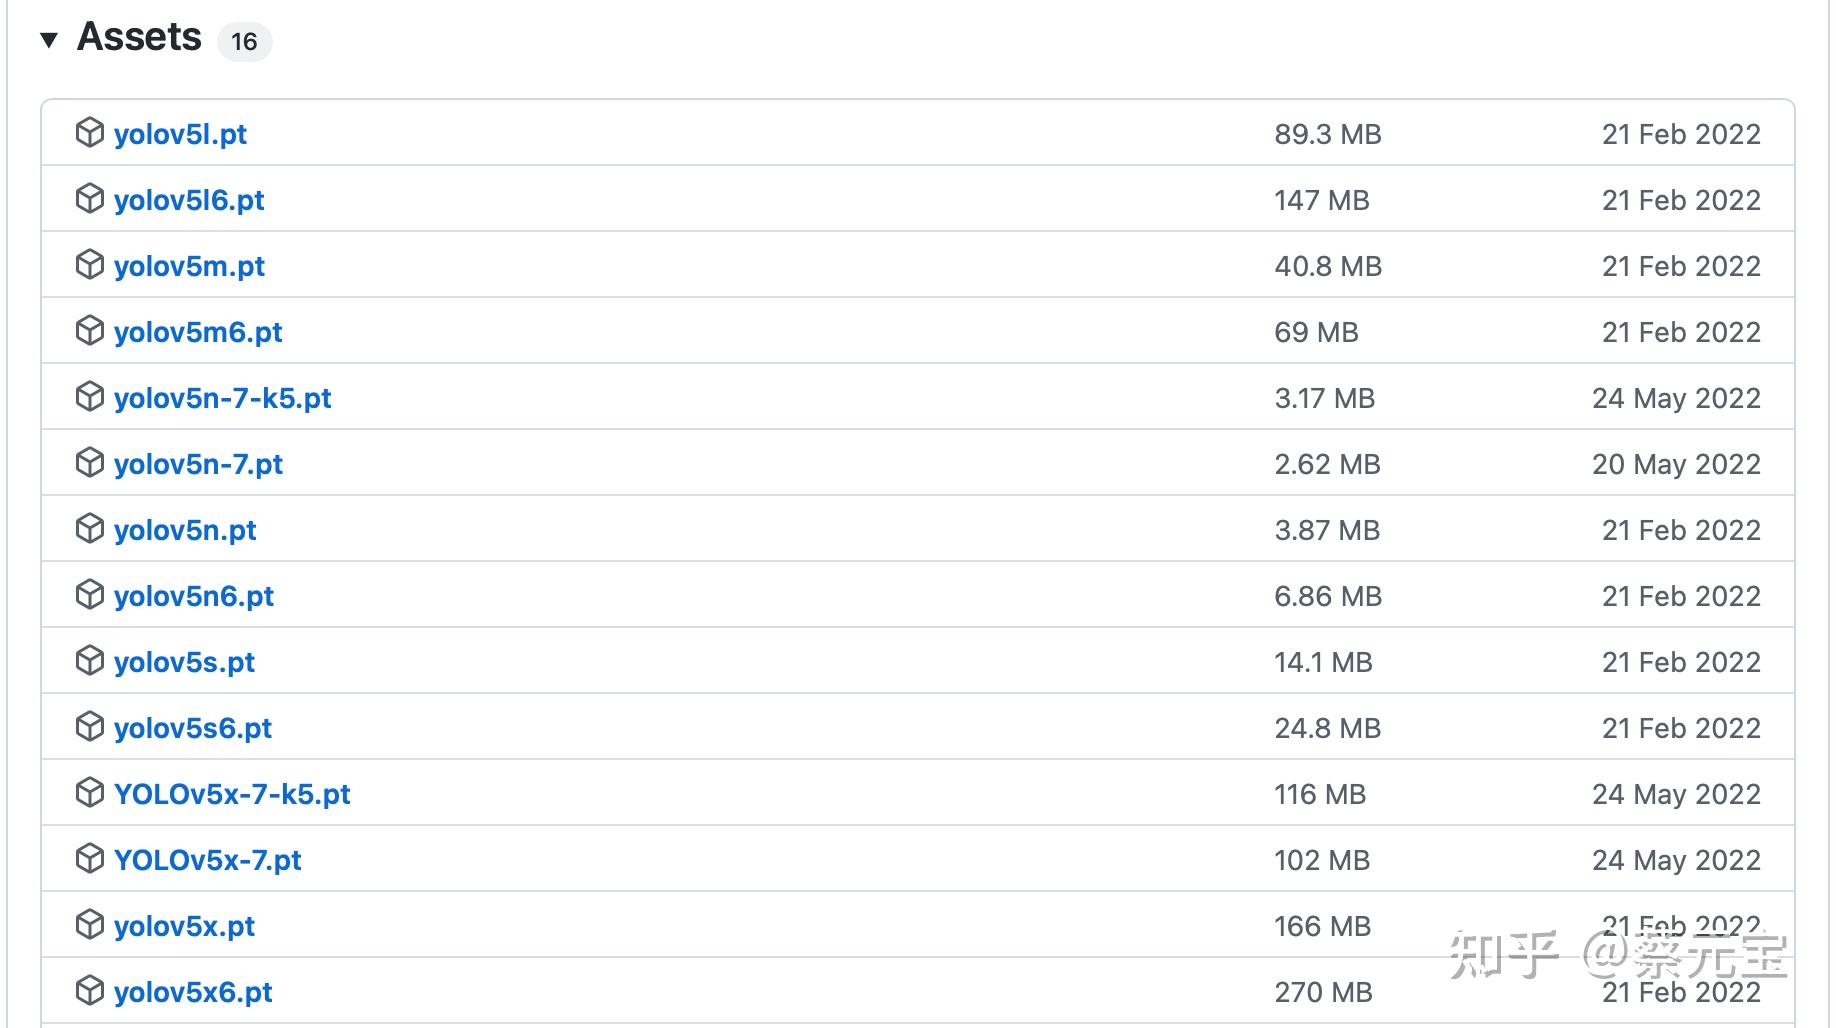Click the package icon next to yolov5x.pt
Image resolution: width=1836 pixels, height=1028 pixels.
tap(90, 925)
